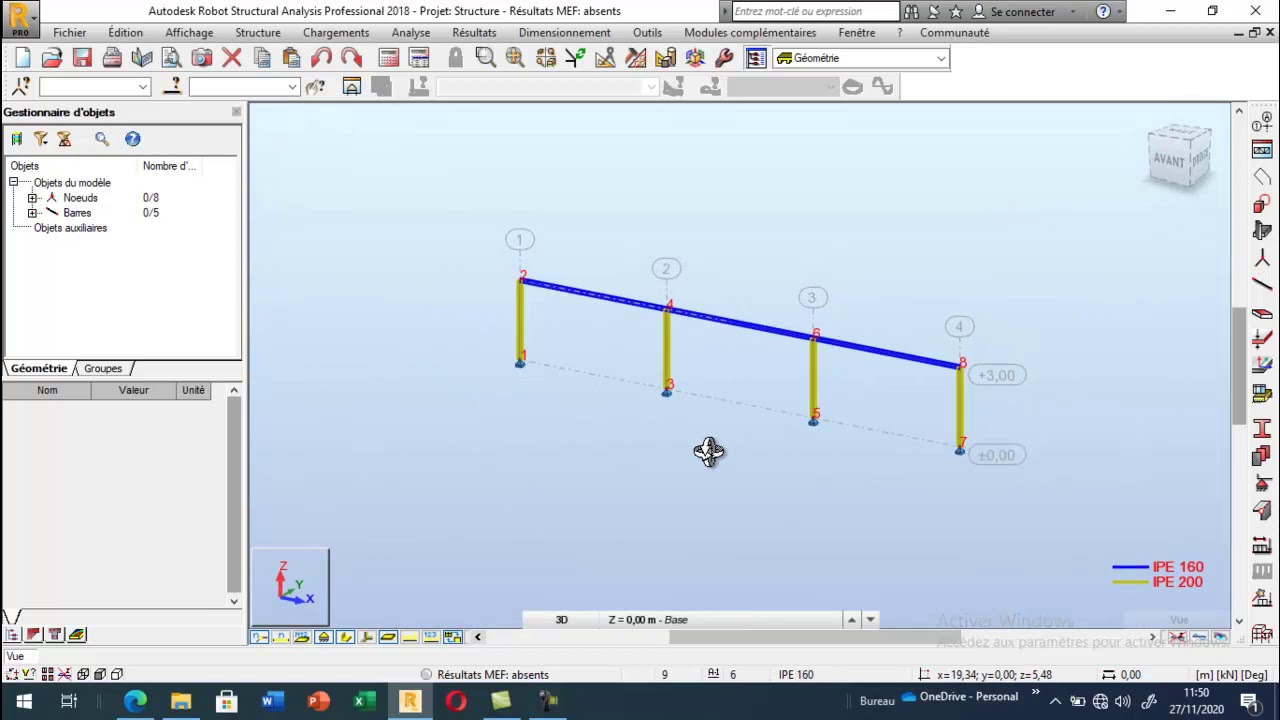This screenshot has width=1280, height=720.
Task: Click the Nom column header
Action: click(x=47, y=390)
